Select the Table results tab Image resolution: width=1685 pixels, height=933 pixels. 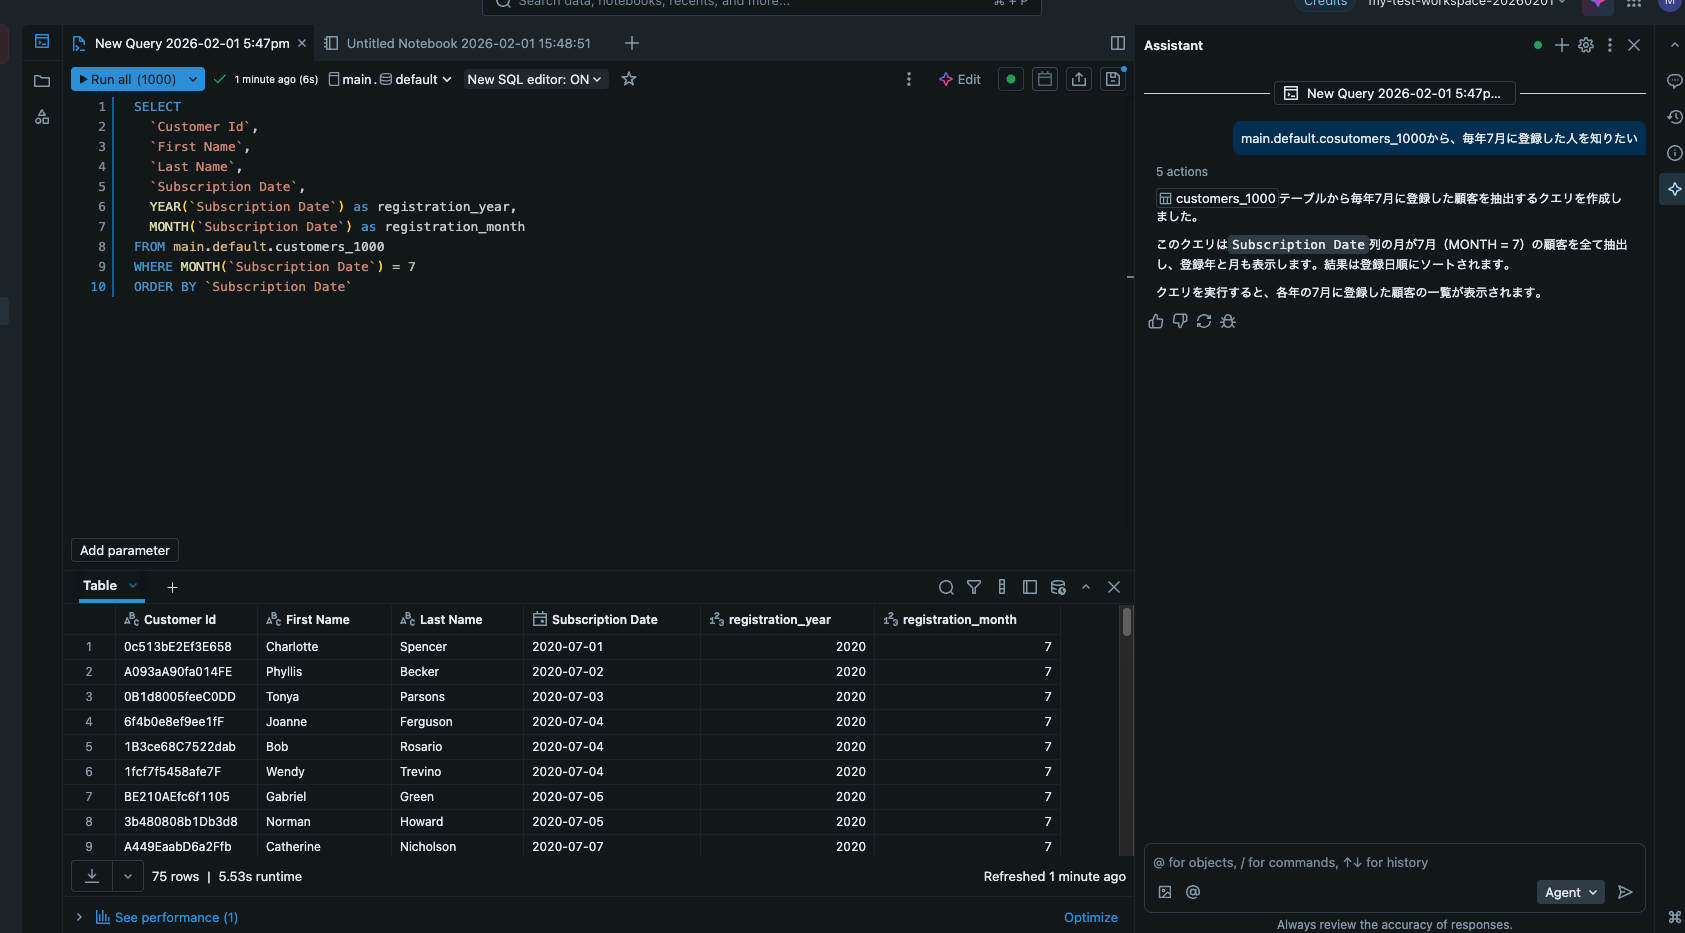(x=100, y=586)
